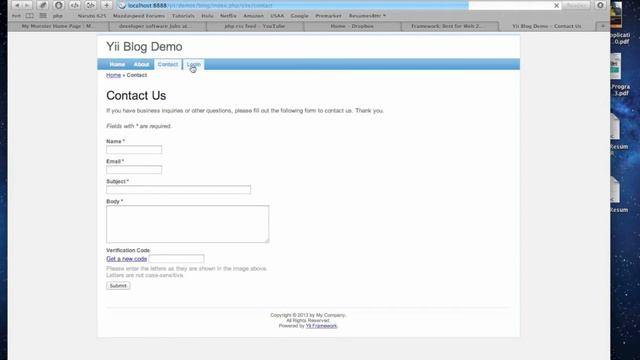This screenshot has width=640, height=360.
Task: Click the Email input field
Action: 134,169
